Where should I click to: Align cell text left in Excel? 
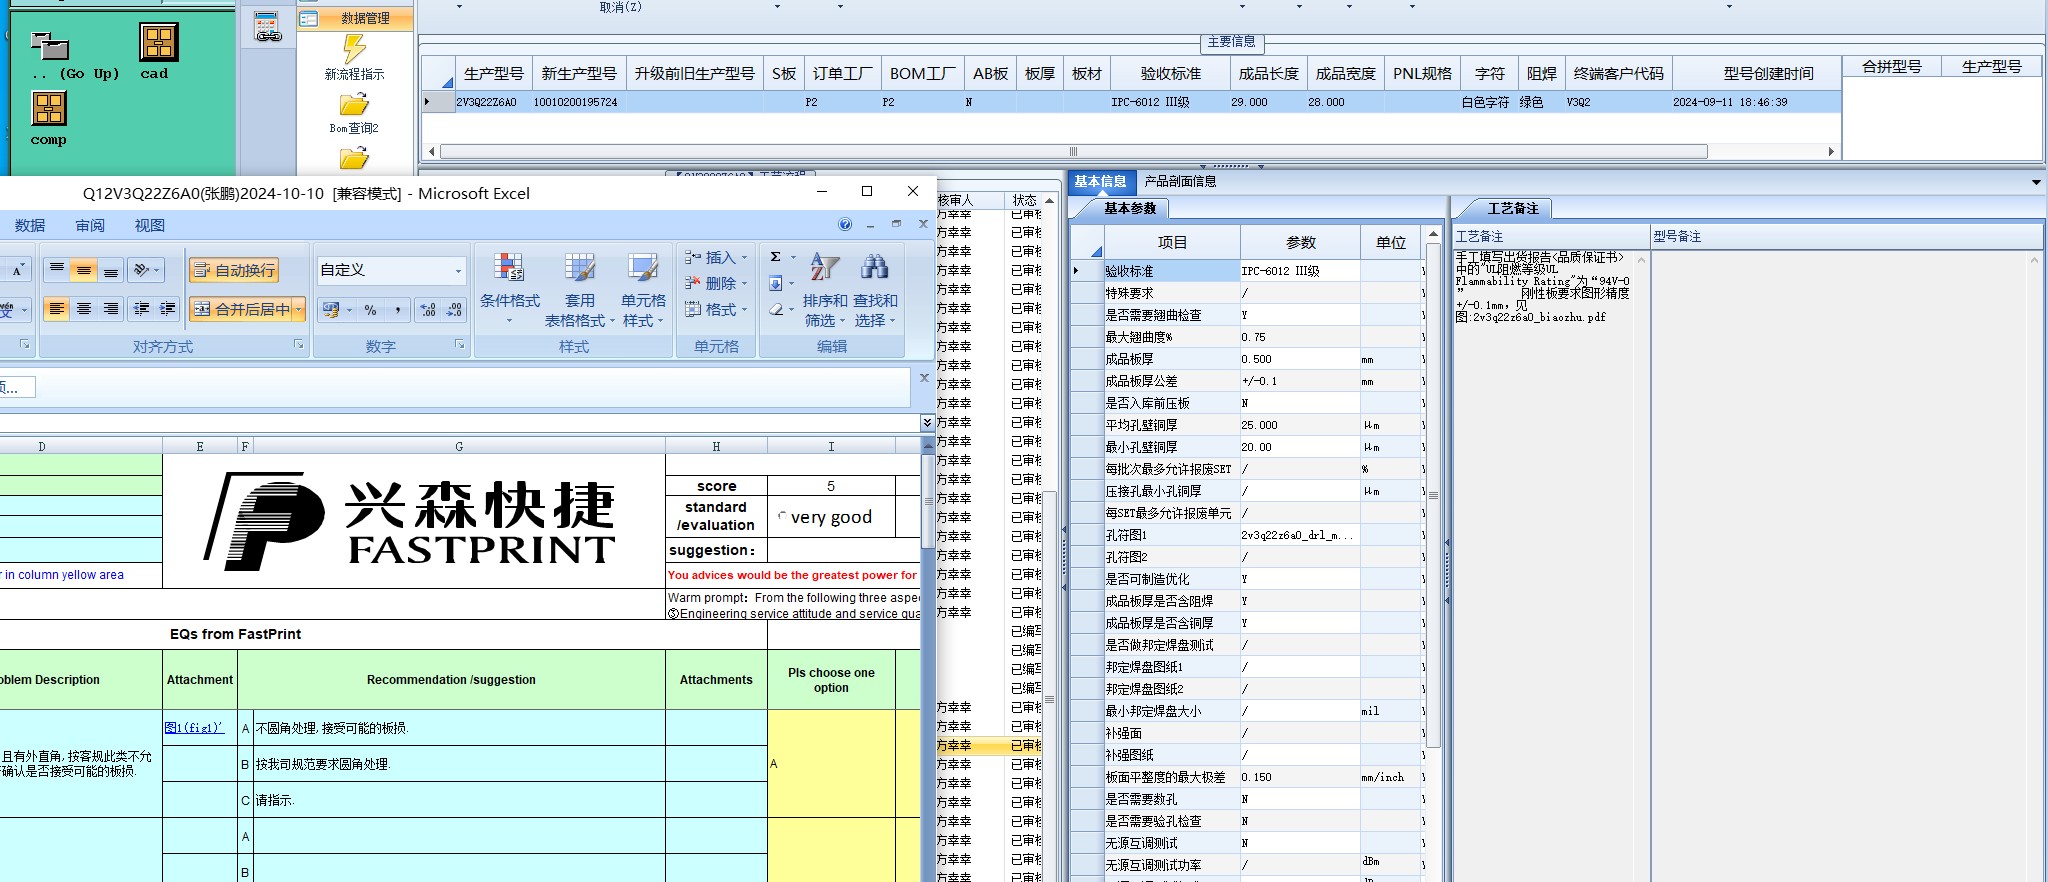(x=57, y=309)
